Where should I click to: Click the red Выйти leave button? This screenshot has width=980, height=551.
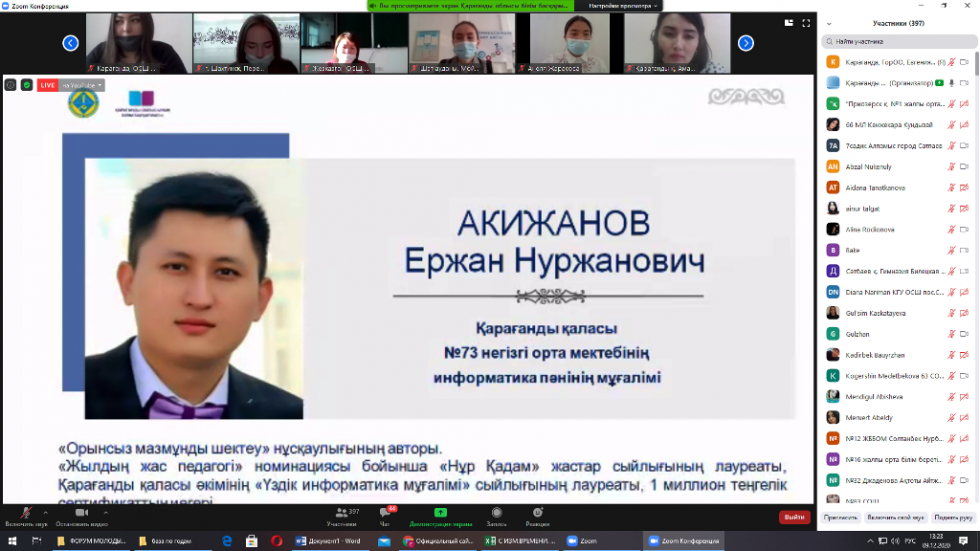point(794,517)
